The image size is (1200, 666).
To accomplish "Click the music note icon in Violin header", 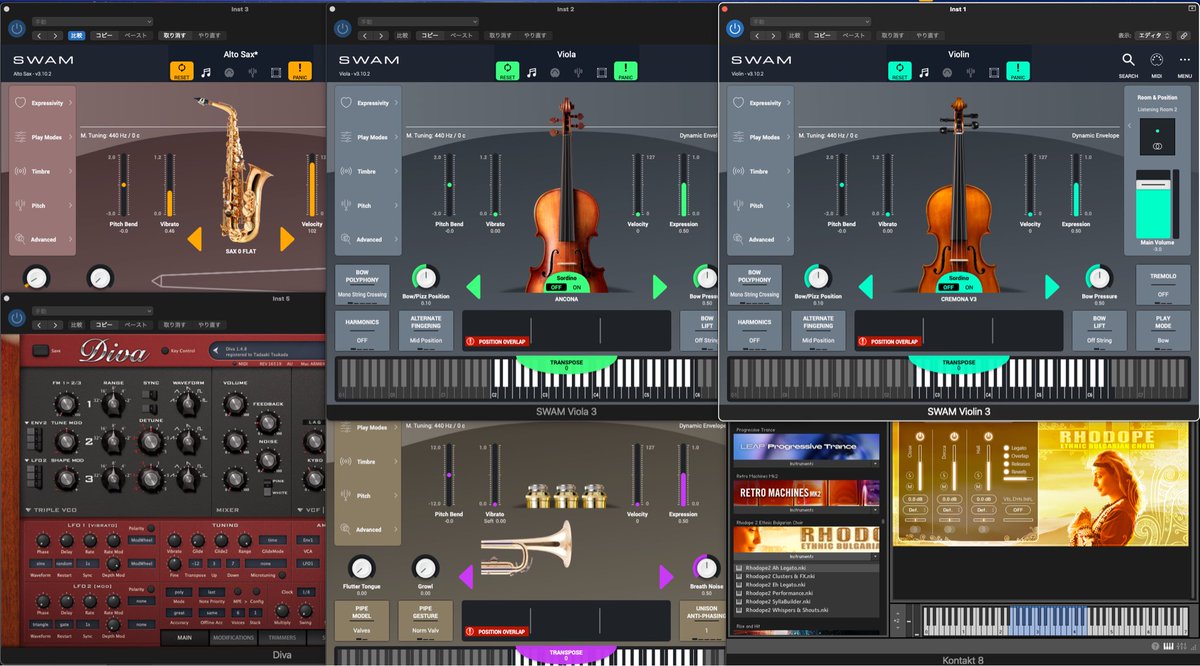I will pyautogui.click(x=924, y=72).
